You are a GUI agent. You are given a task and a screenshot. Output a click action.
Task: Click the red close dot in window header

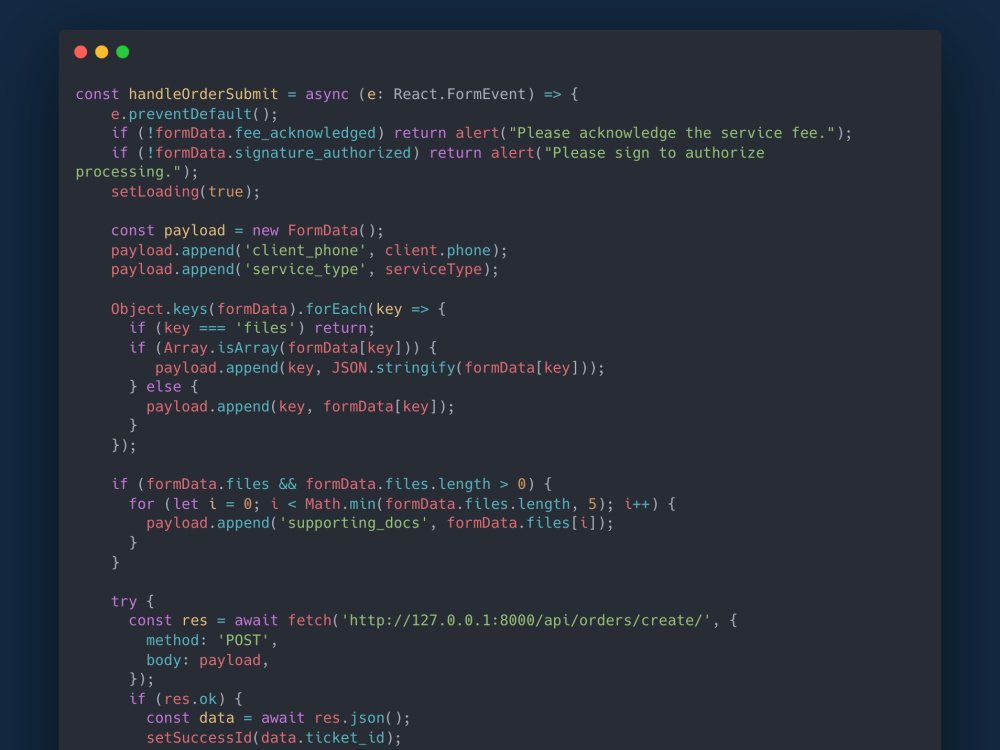[80, 52]
